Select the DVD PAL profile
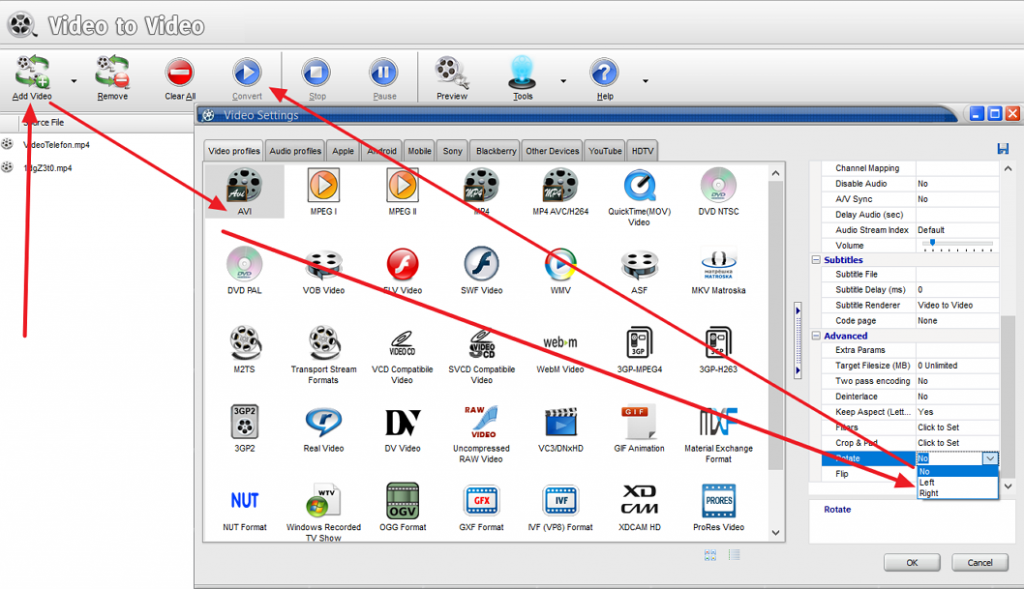The height and width of the screenshot is (589, 1024). click(244, 270)
